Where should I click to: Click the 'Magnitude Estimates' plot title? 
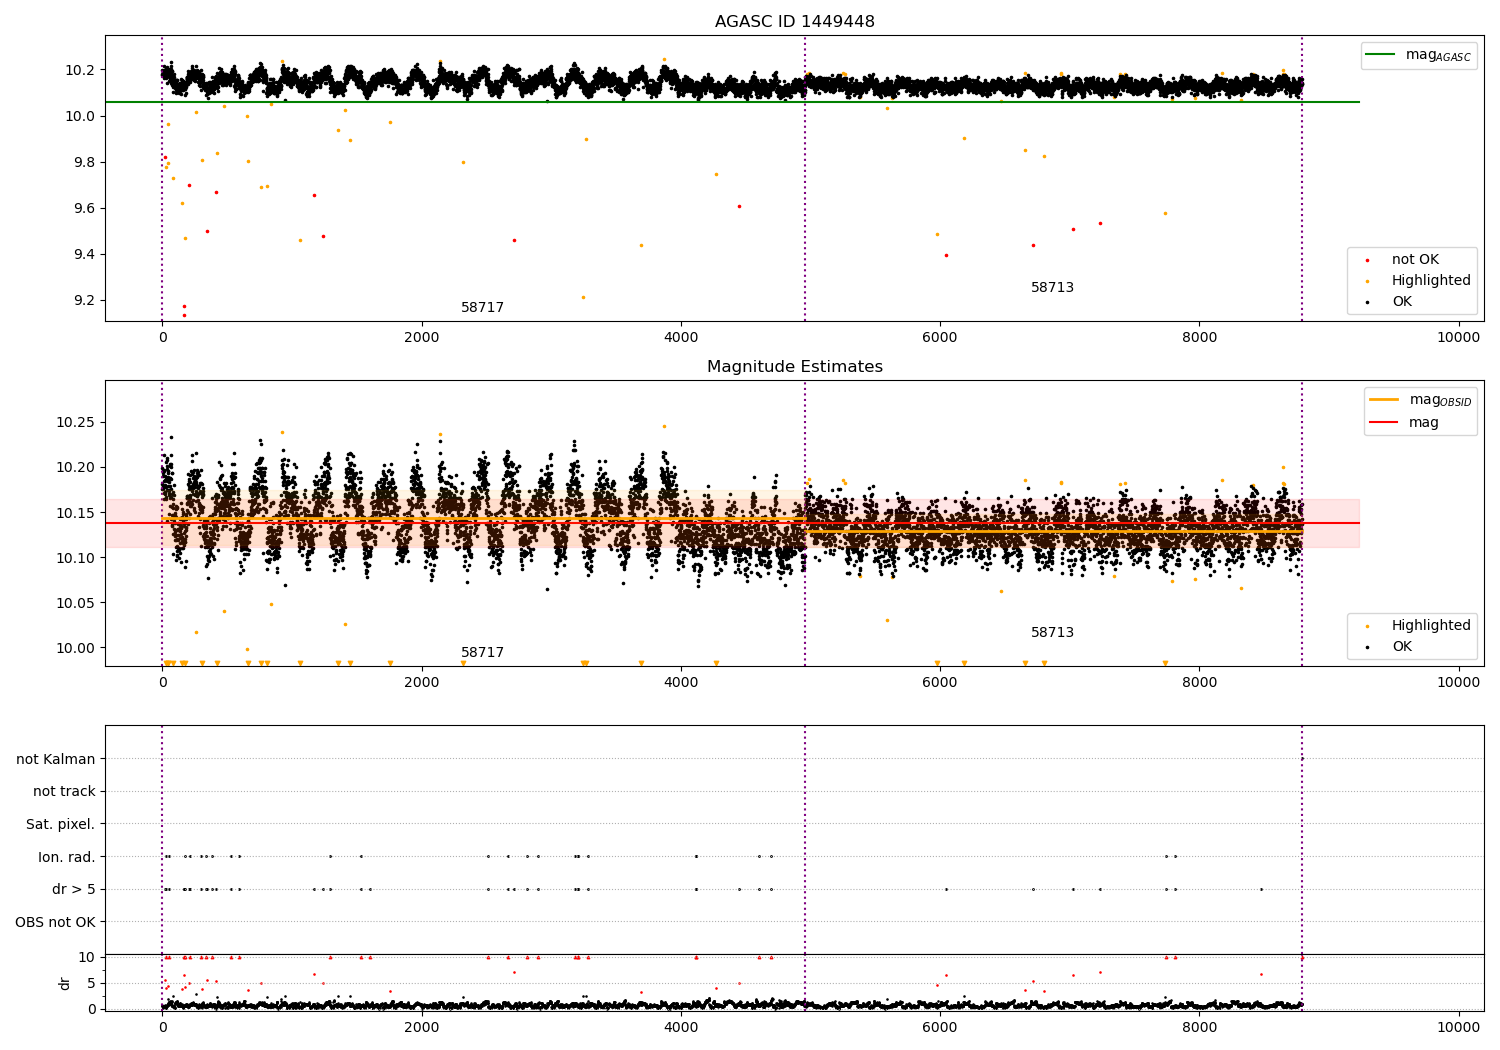795,367
